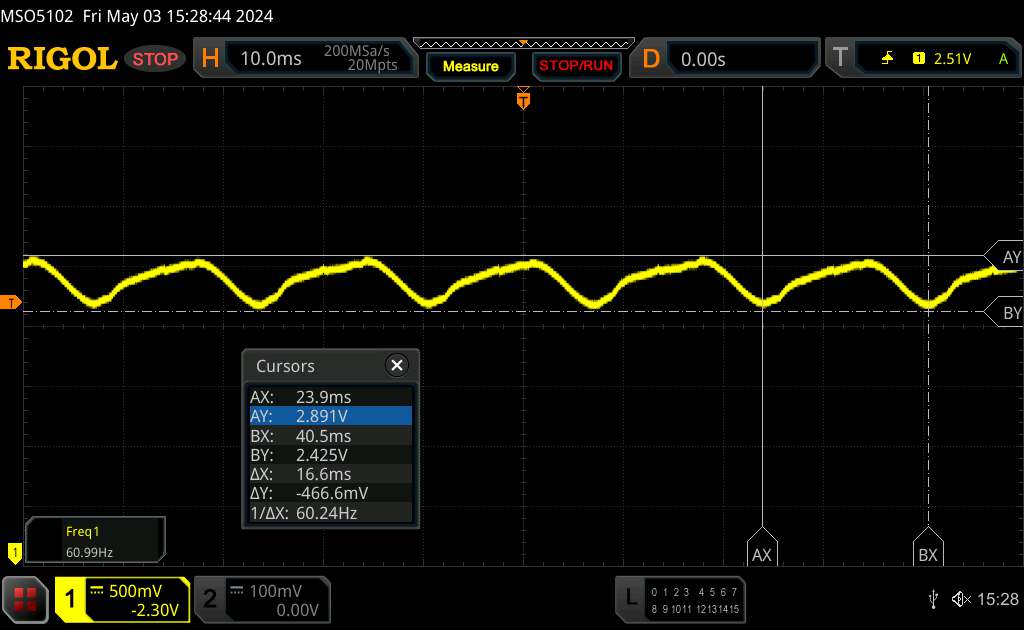Close the Cursors panel
Image resolution: width=1024 pixels, height=630 pixels.
coord(397,365)
